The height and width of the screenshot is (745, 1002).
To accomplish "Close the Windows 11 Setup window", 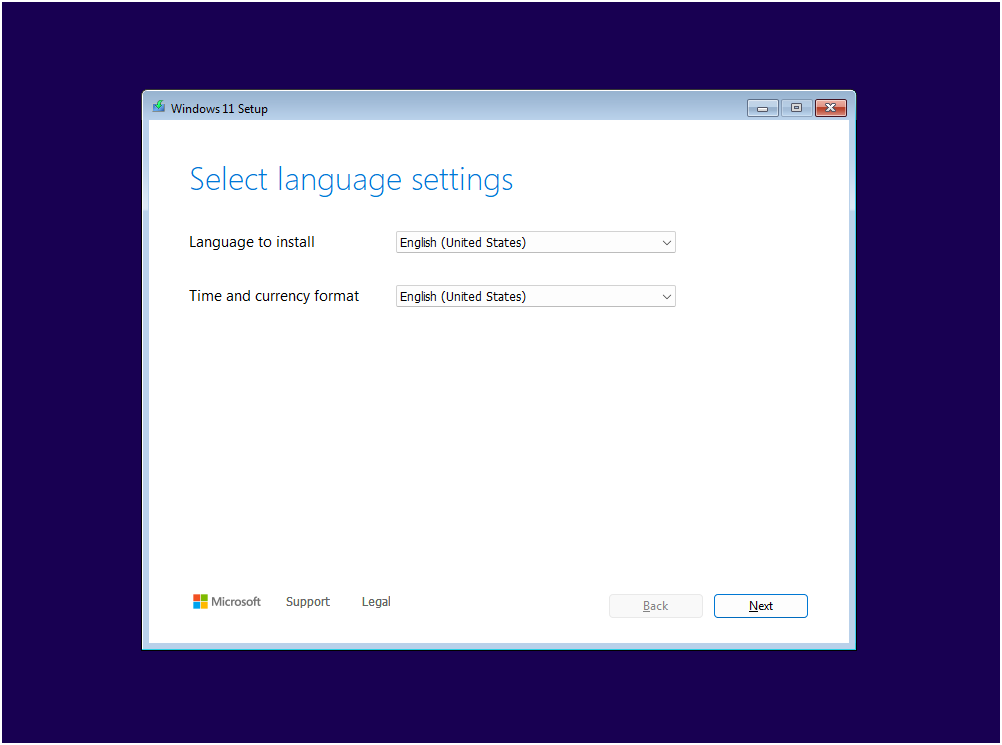I will pyautogui.click(x=831, y=108).
